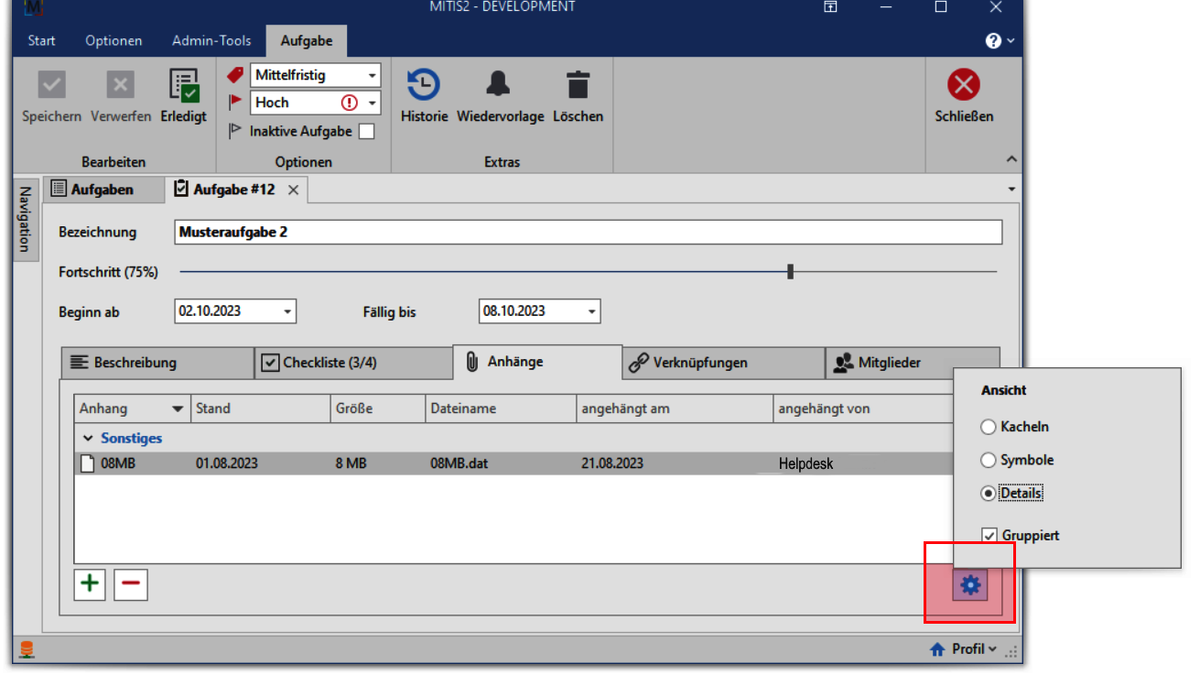Enable the Inaktive Aufgabe checkbox
The image size is (1200, 675).
367,131
